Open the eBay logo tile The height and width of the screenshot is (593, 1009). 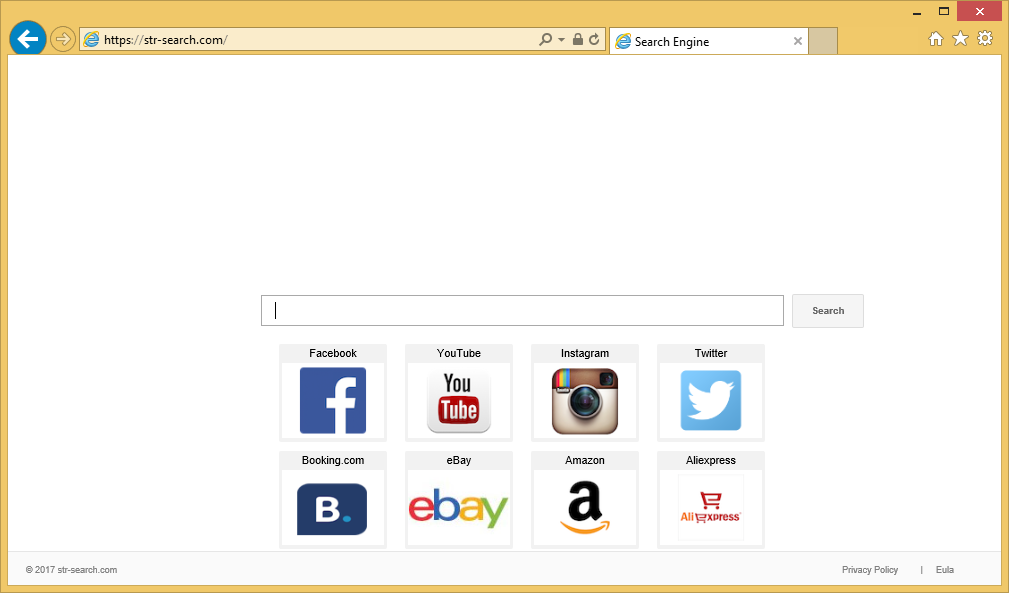[459, 508]
